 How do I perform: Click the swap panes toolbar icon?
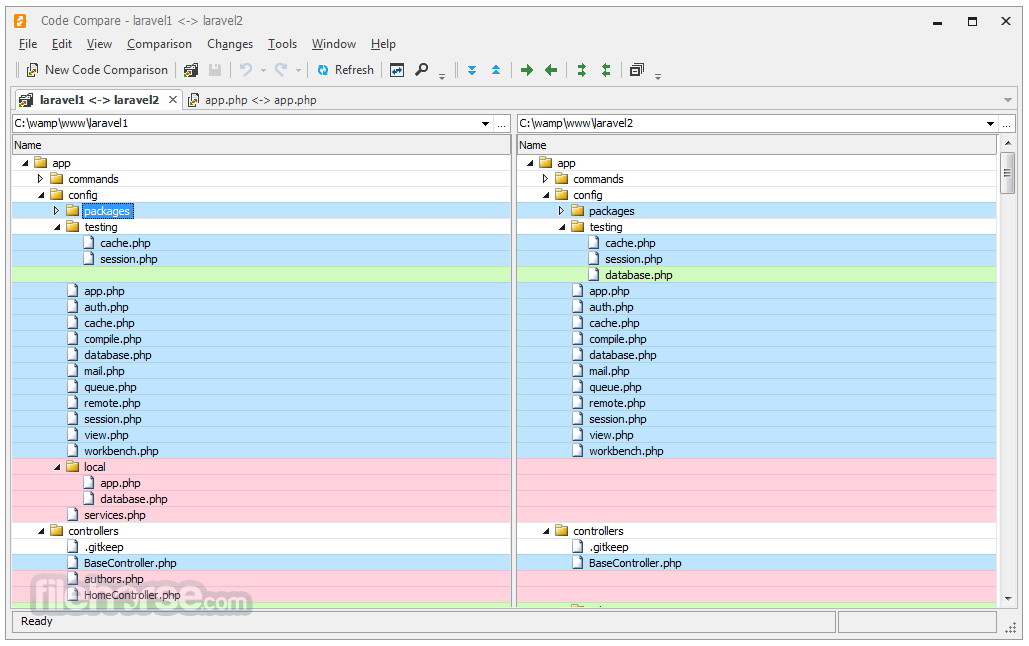click(x=397, y=70)
